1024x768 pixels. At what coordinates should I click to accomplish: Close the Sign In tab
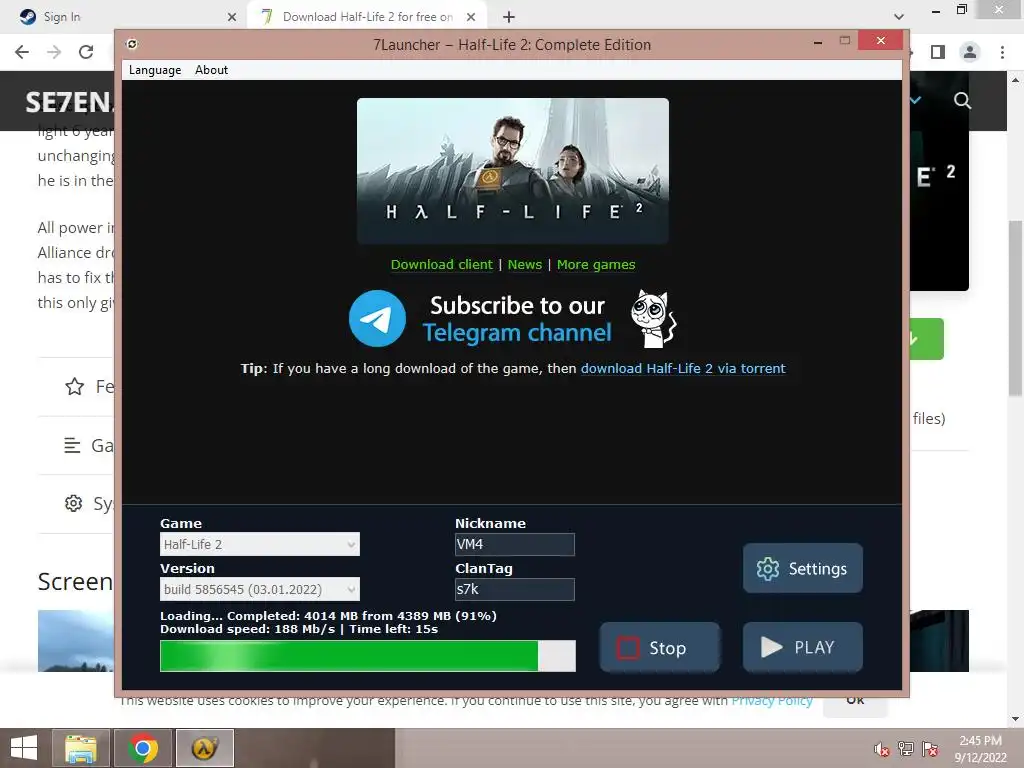(232, 17)
